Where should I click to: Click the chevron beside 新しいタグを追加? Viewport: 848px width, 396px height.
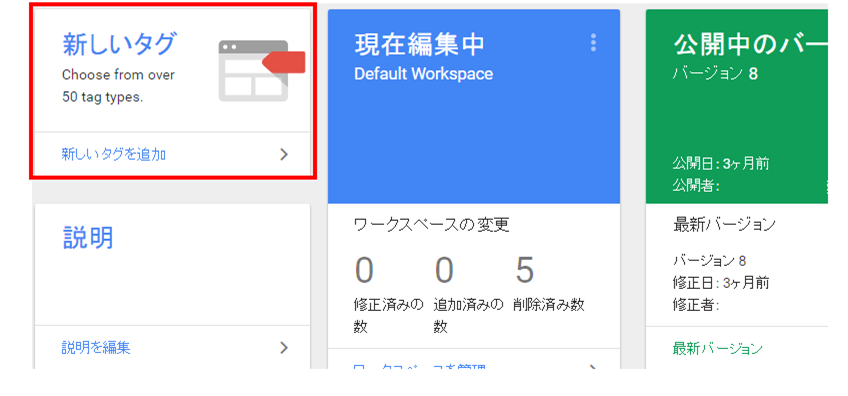284,155
